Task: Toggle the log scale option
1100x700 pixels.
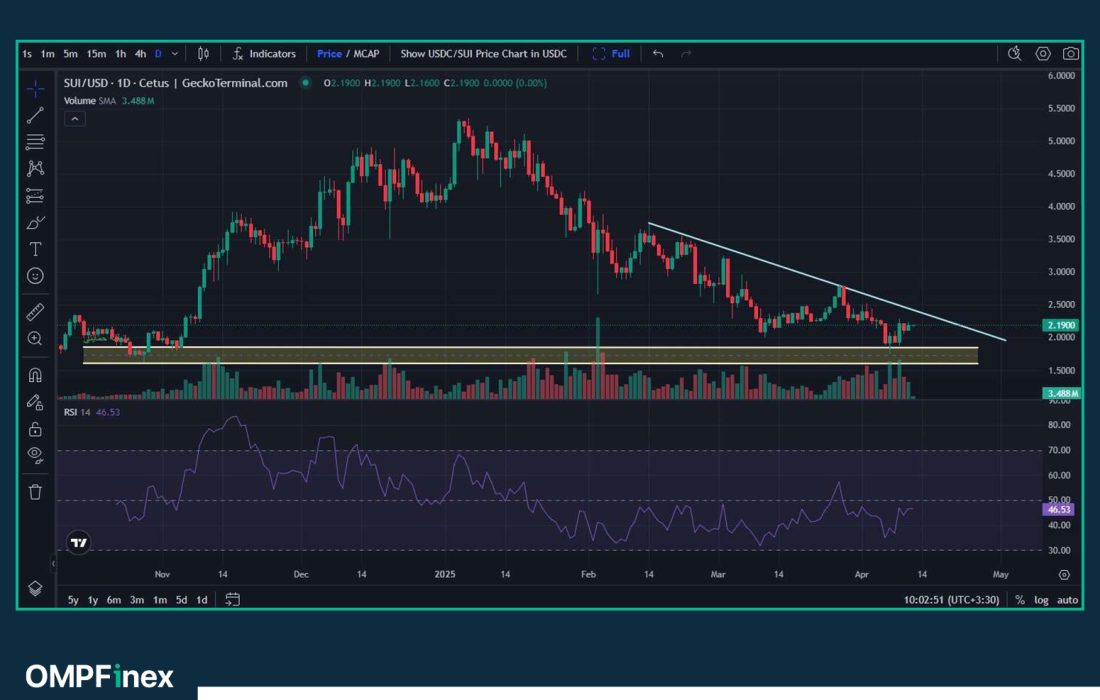Action: [1042, 600]
